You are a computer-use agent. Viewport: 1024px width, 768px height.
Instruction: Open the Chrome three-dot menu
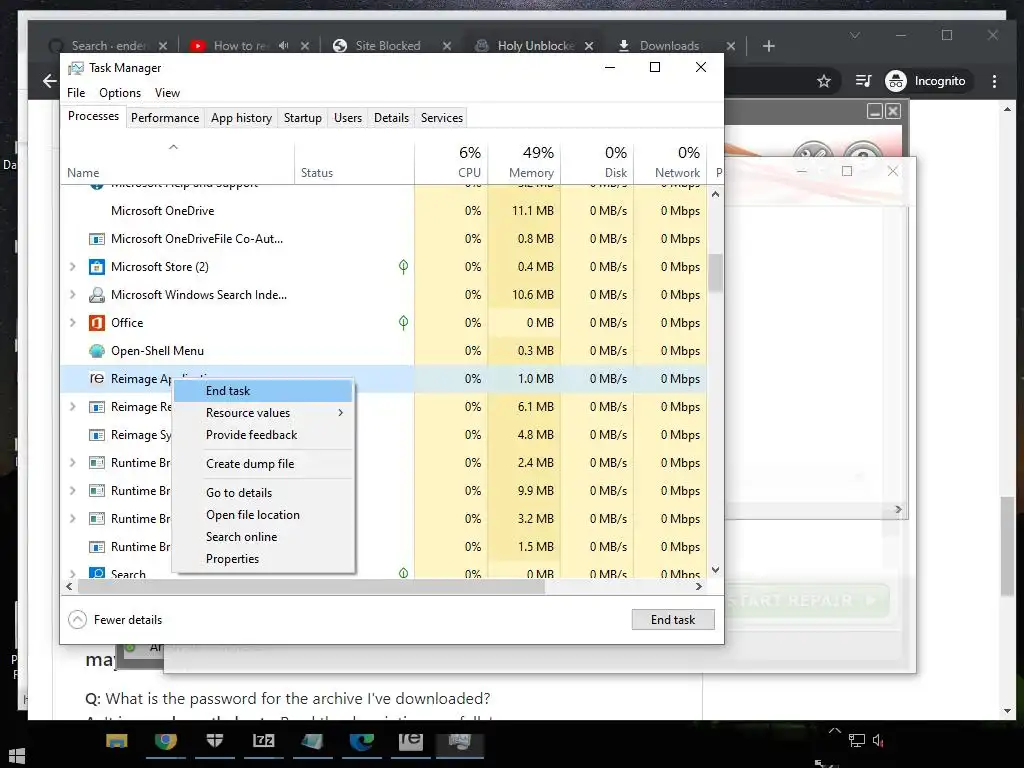[995, 81]
